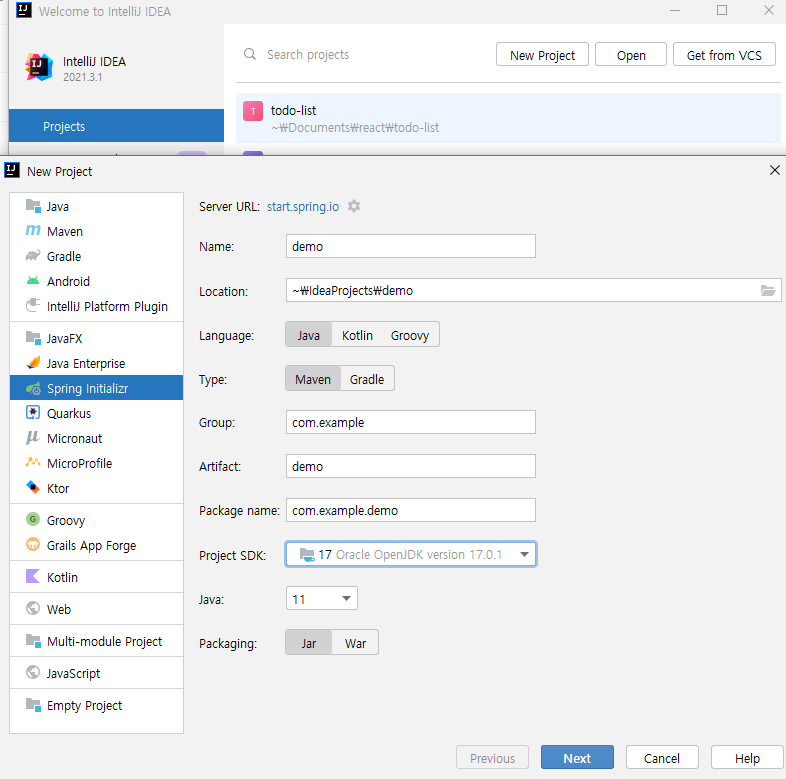Viewport: 786px width, 779px height.
Task: Click the Package name input field
Action: 411,510
